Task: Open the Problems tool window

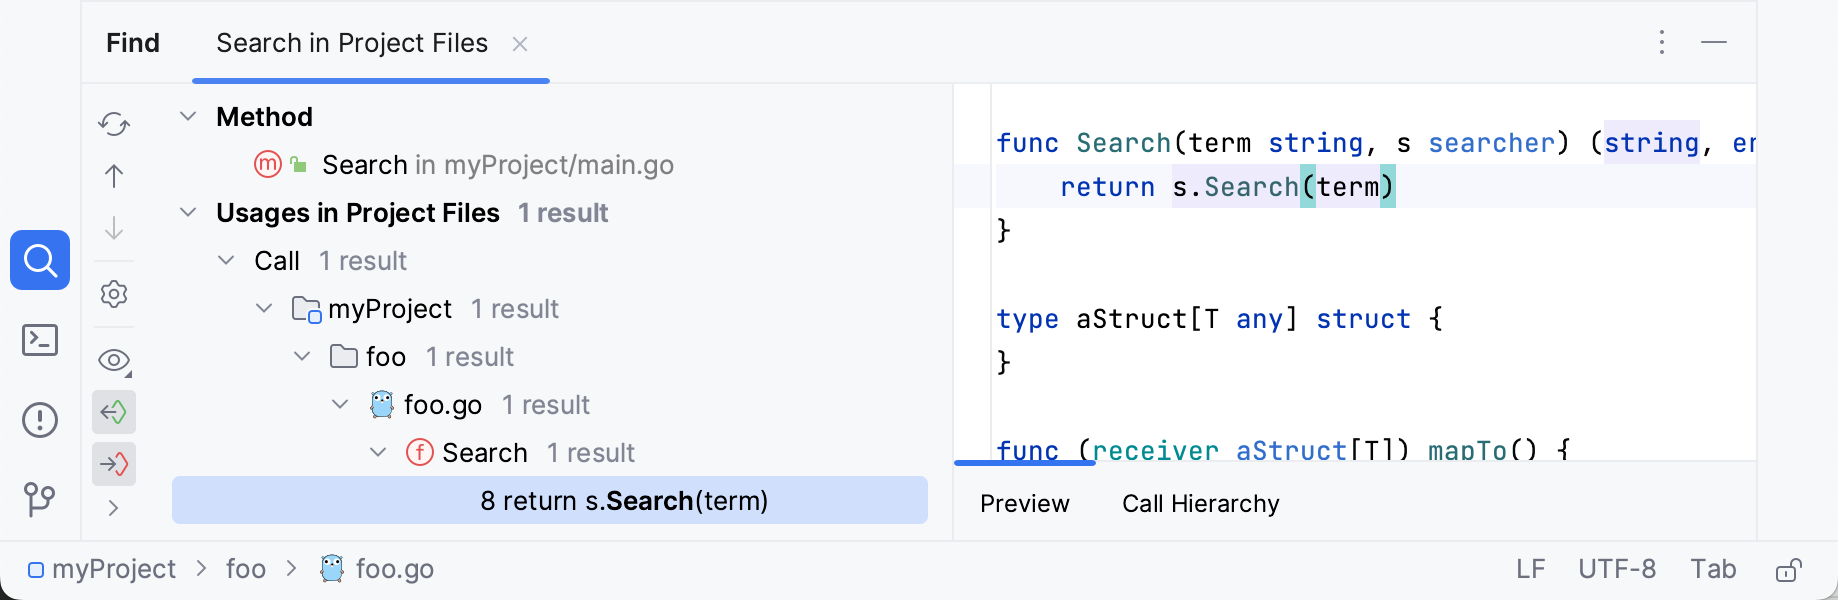Action: (40, 420)
